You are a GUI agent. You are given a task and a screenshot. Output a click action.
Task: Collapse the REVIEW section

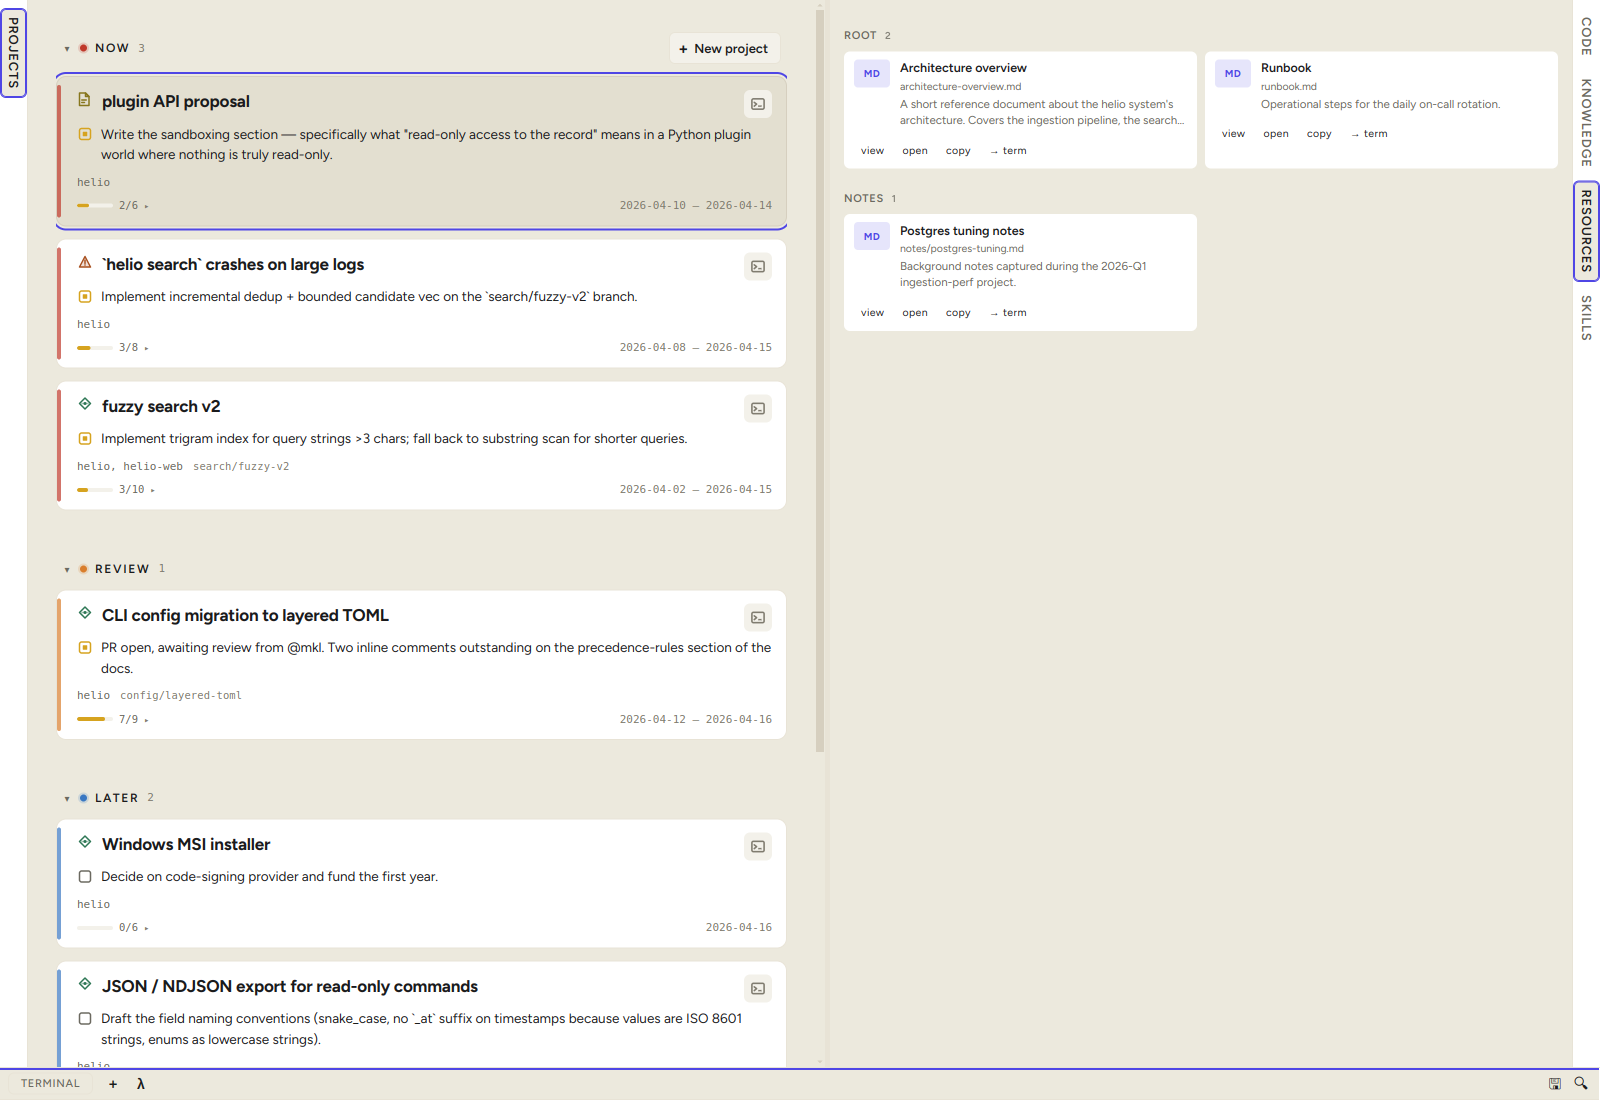tap(67, 570)
